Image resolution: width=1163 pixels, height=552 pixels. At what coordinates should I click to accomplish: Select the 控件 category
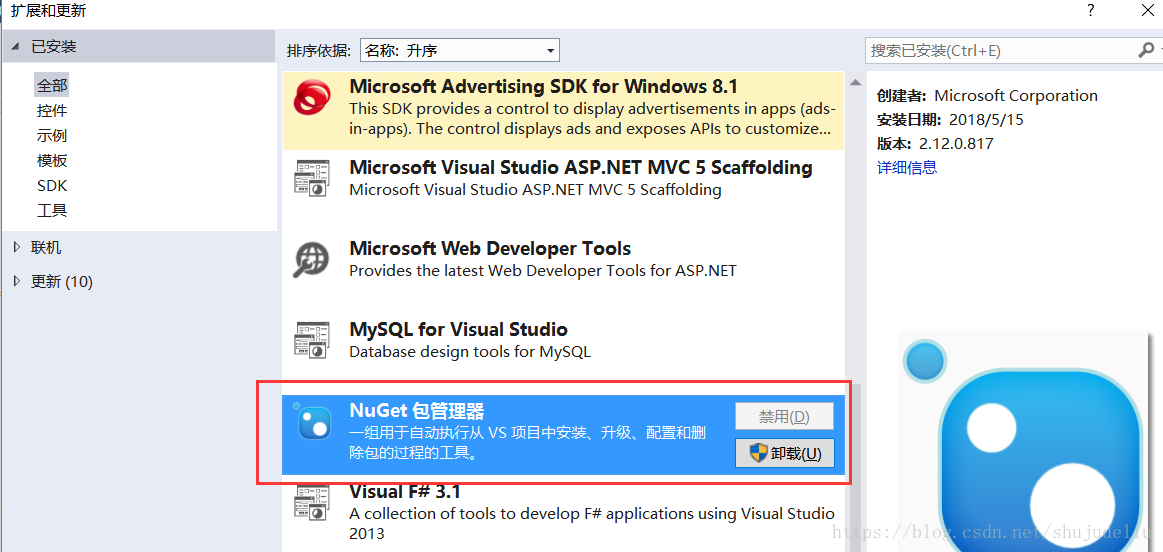click(x=52, y=111)
